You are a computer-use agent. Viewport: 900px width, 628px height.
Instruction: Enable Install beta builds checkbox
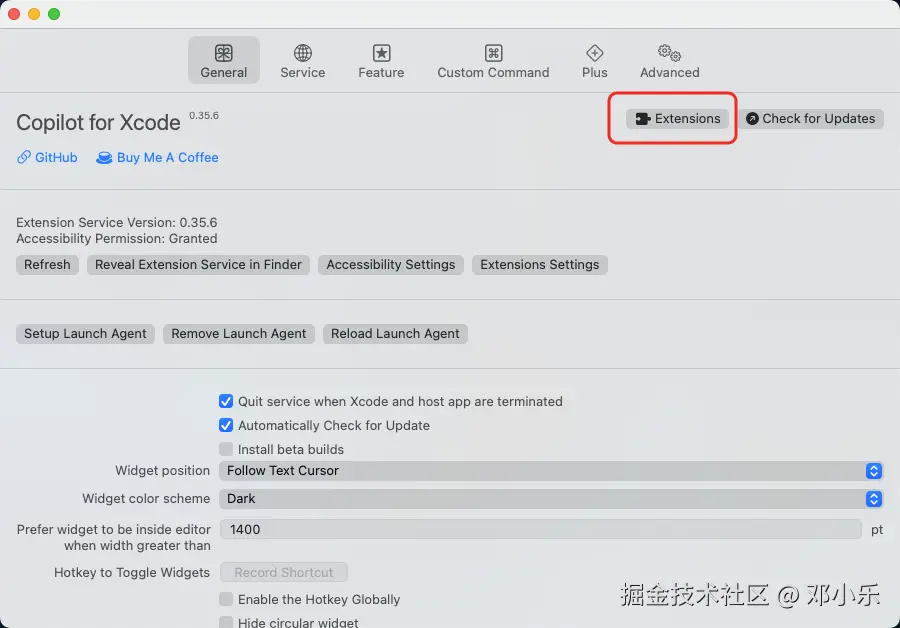click(226, 449)
